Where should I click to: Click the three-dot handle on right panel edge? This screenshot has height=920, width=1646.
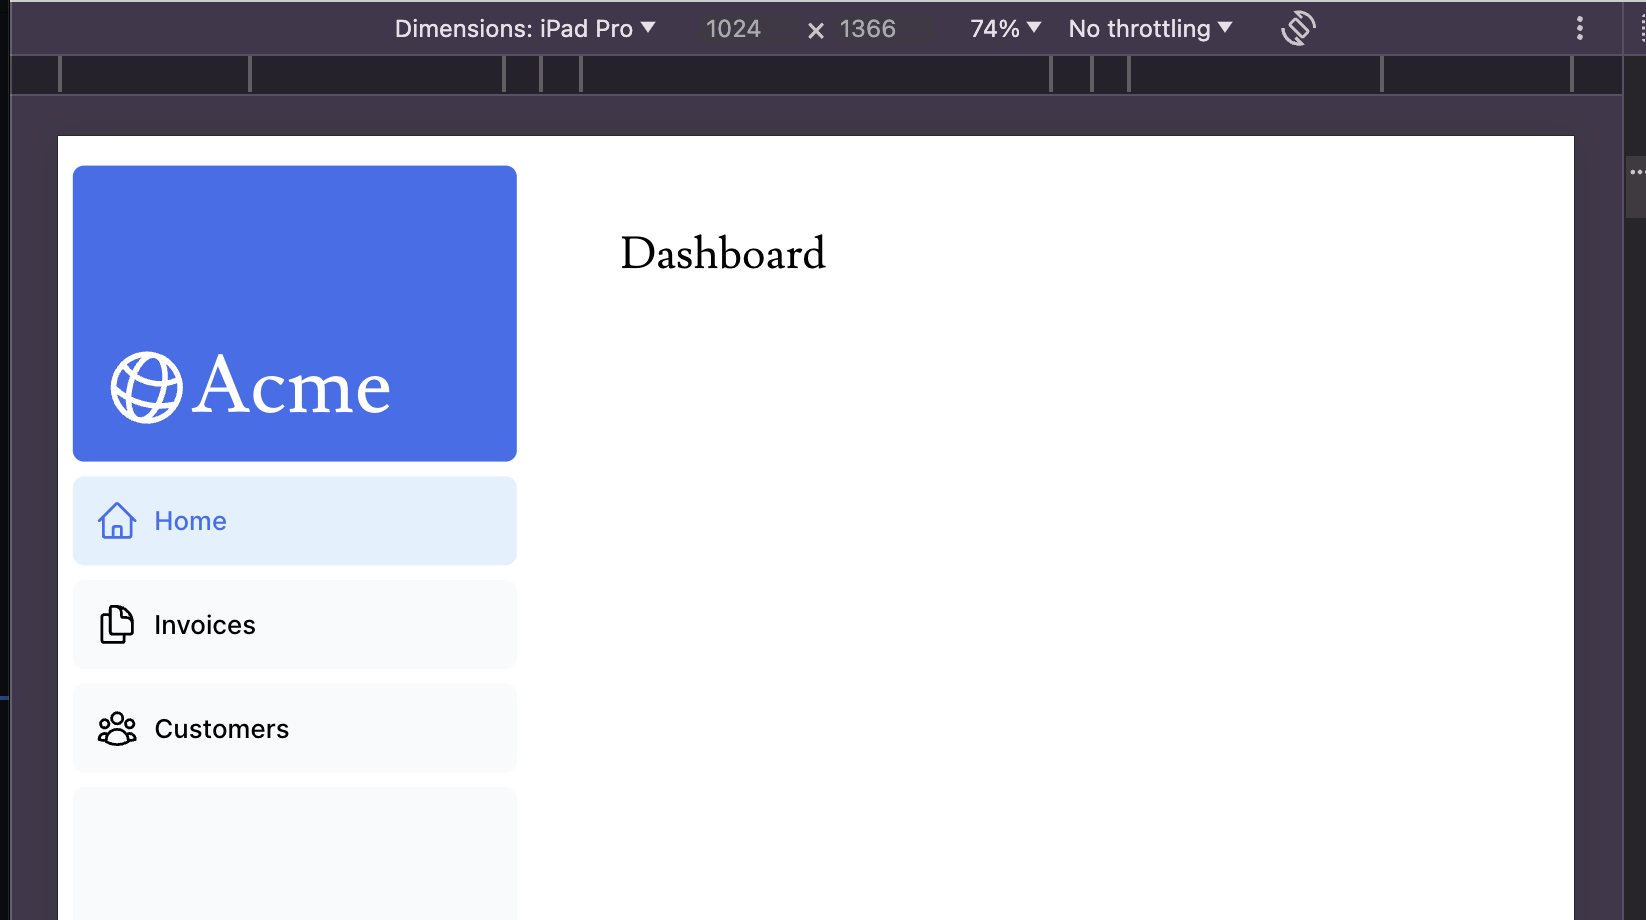click(1636, 173)
